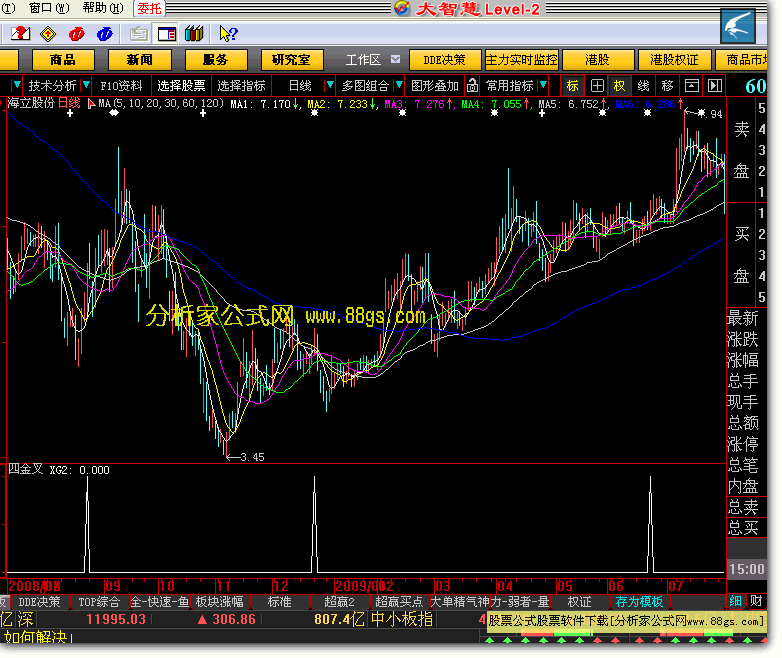
Task: Click the 中小板指 index label
Action: [x=402, y=619]
